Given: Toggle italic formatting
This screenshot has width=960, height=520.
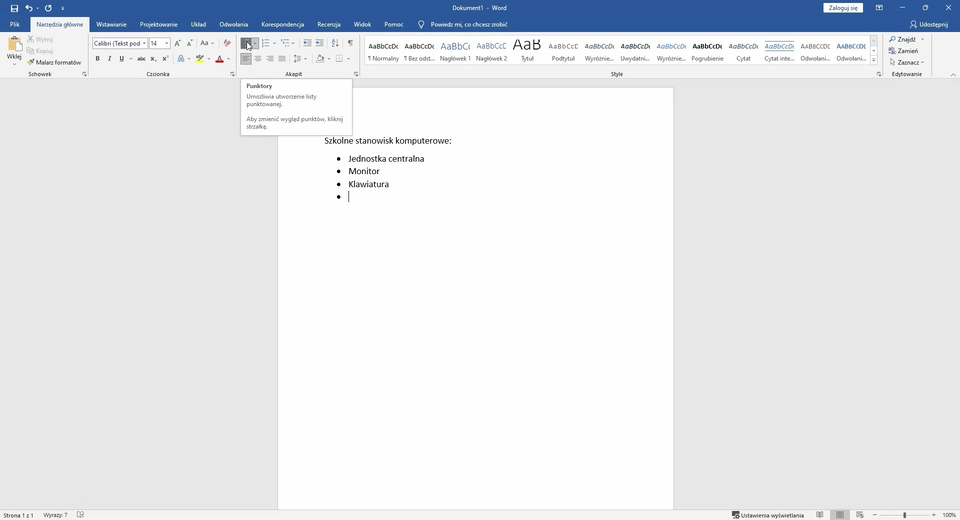Looking at the screenshot, I should 109,59.
